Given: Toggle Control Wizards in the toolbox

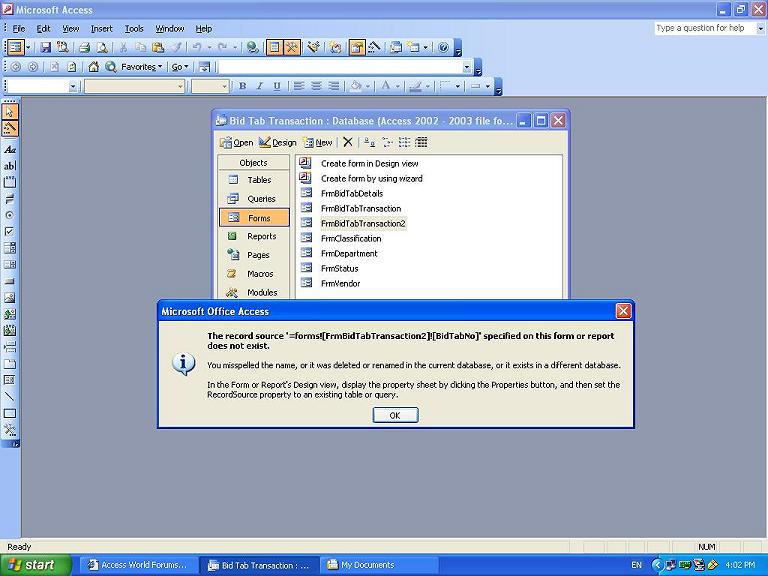Looking at the screenshot, I should [x=10, y=128].
